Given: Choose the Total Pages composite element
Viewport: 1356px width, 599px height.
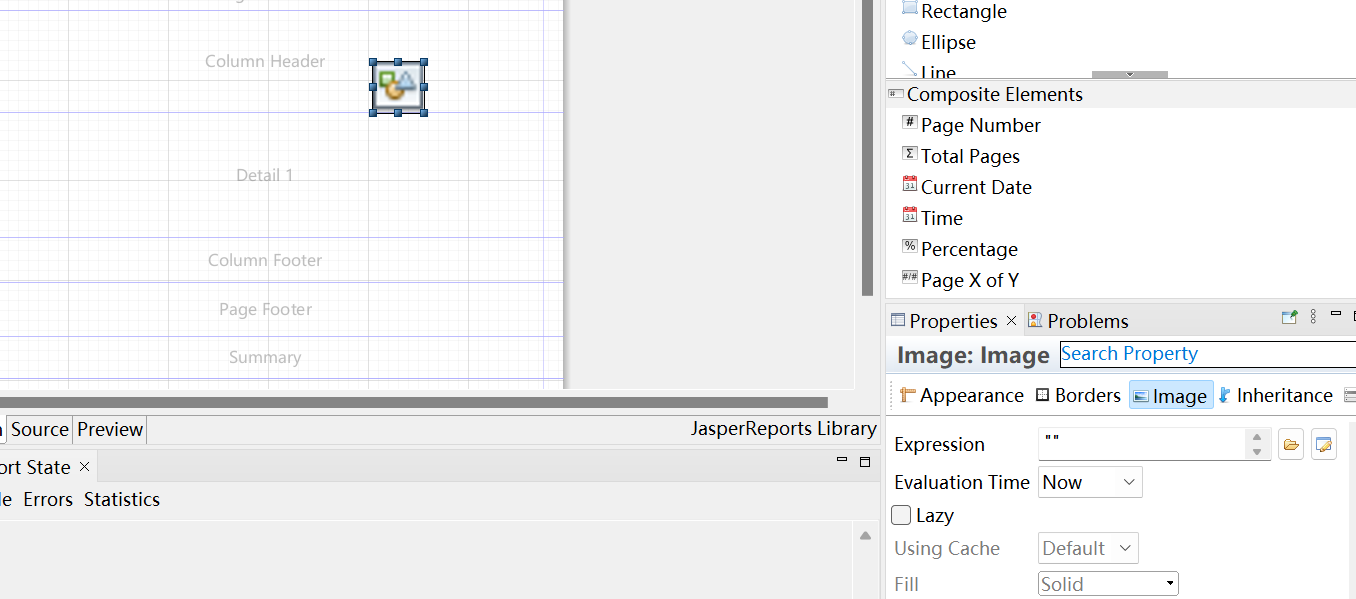Looking at the screenshot, I should pos(961,156).
